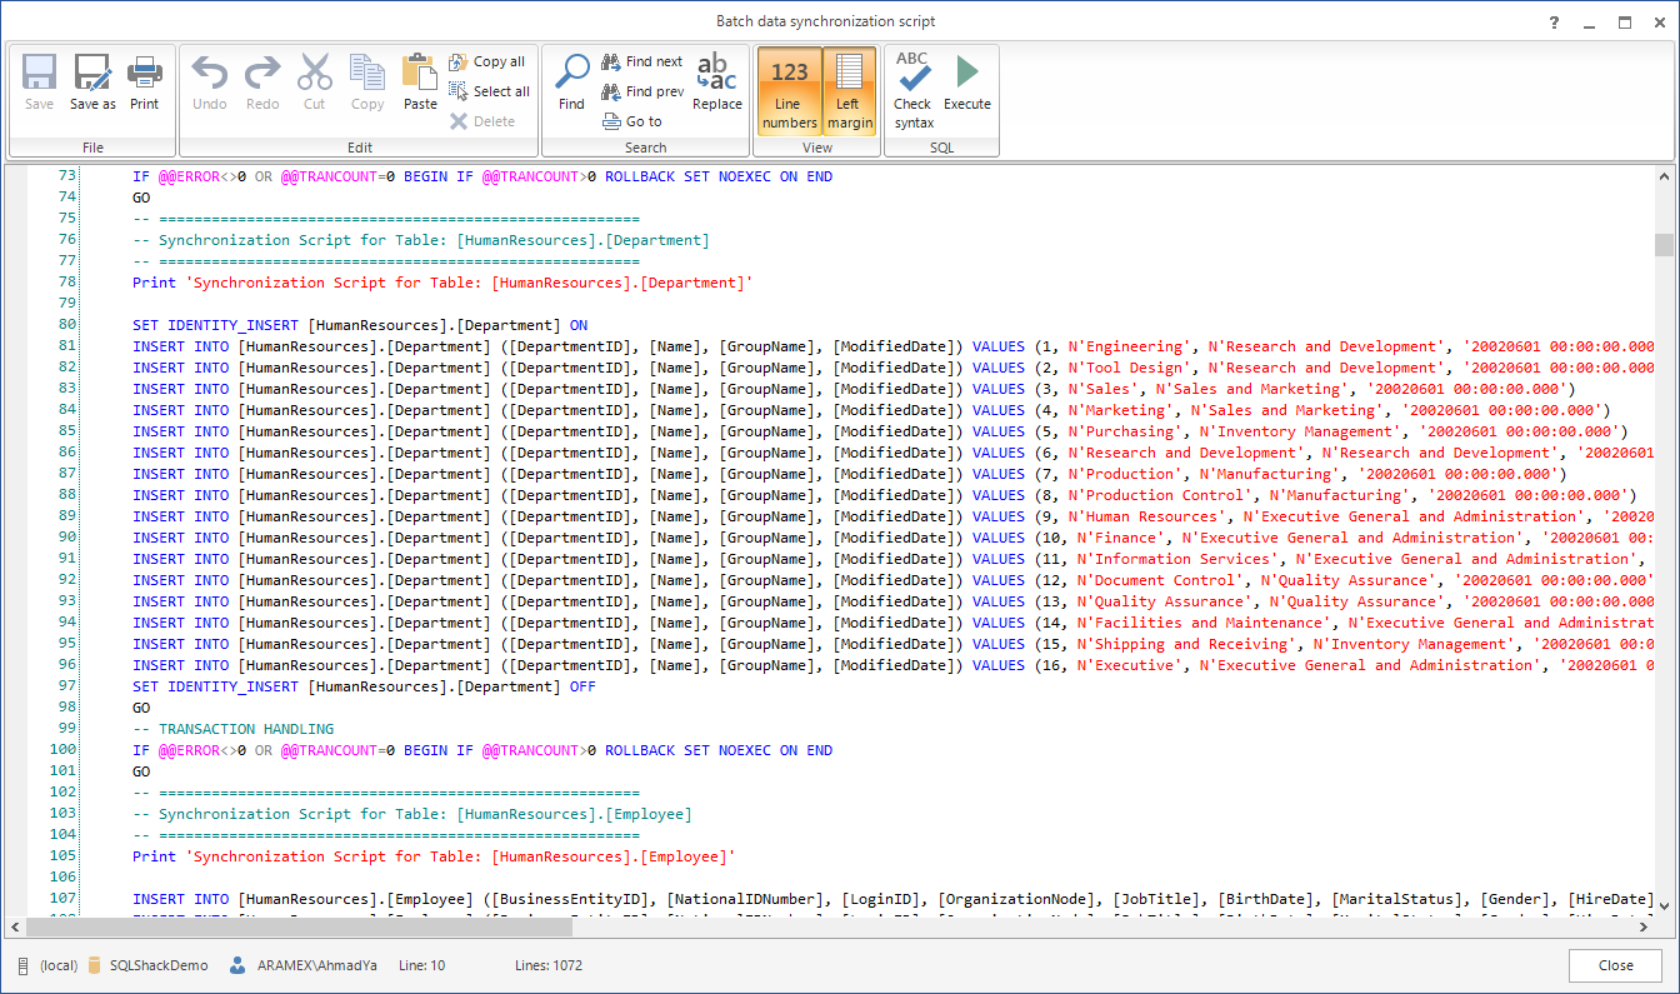Open the Replace text tool
Image resolution: width=1680 pixels, height=994 pixels.
(717, 82)
